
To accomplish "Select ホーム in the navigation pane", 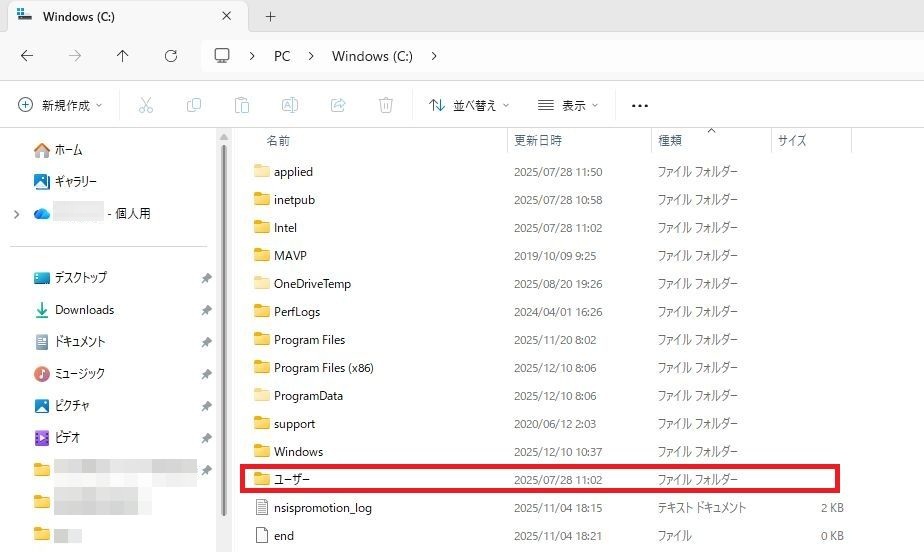I will tap(68, 150).
